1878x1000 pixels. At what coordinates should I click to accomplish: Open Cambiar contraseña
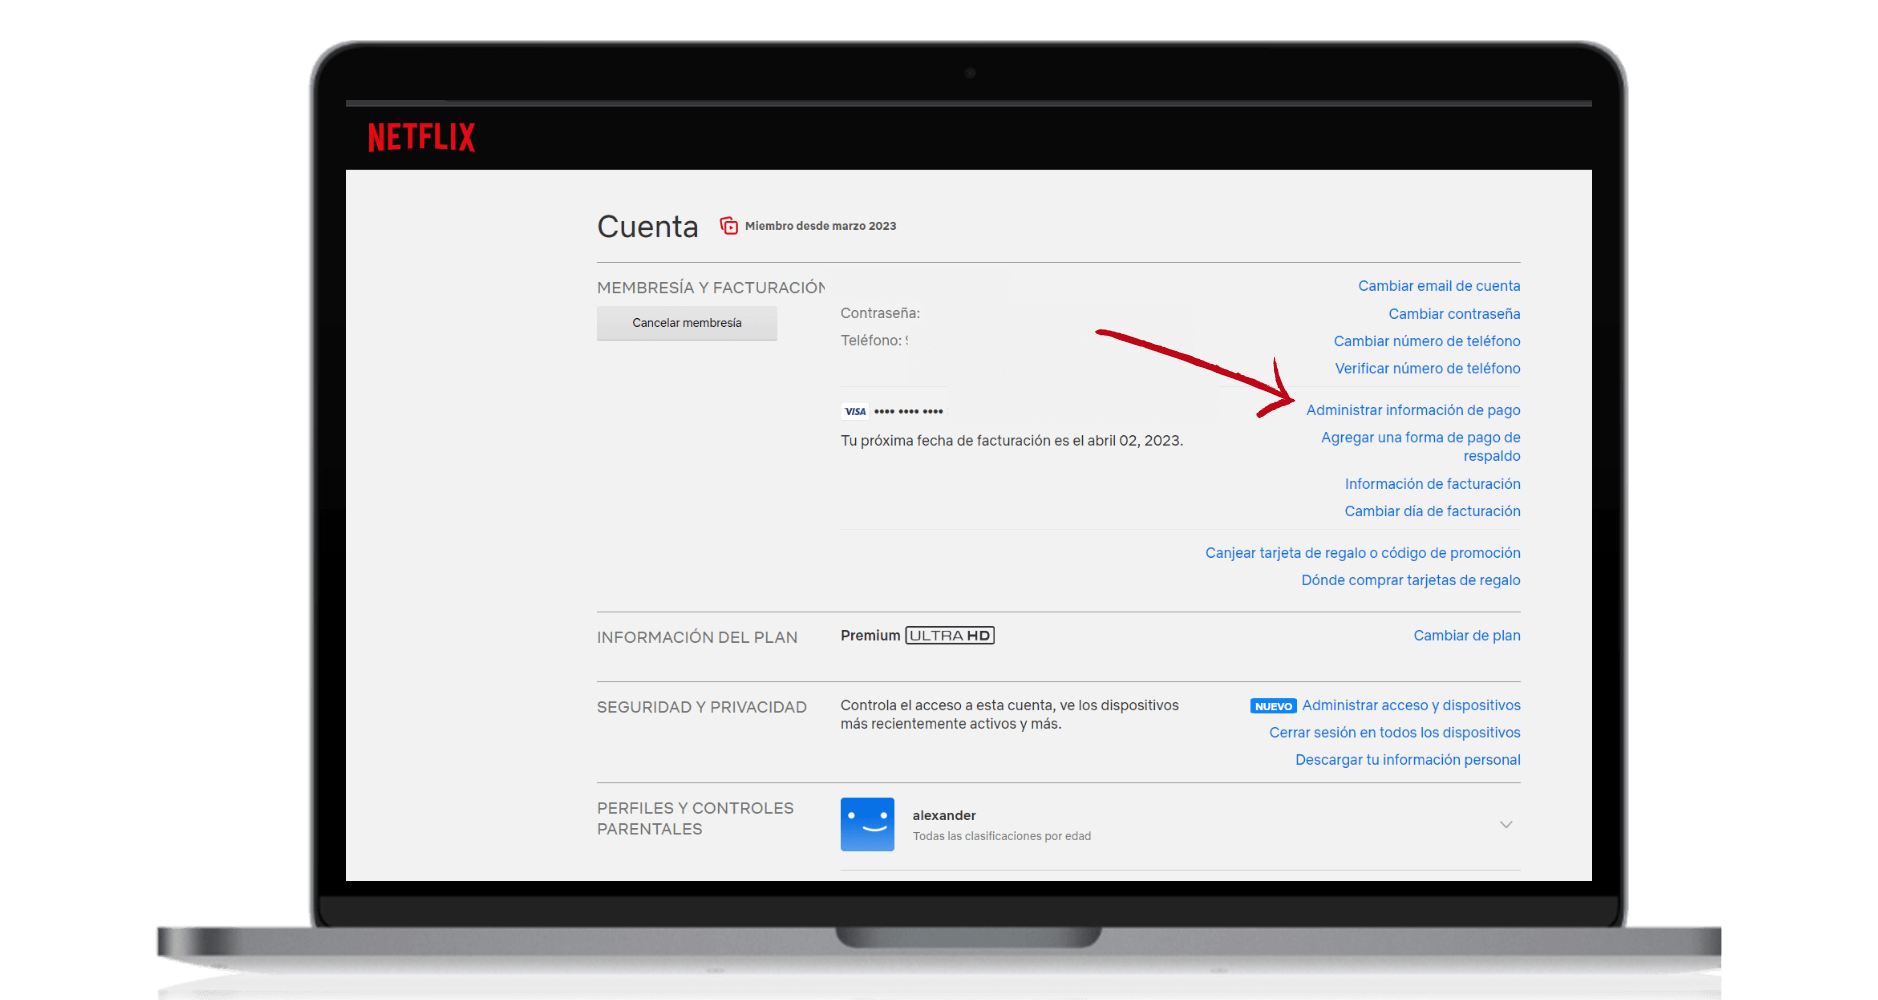(1454, 313)
